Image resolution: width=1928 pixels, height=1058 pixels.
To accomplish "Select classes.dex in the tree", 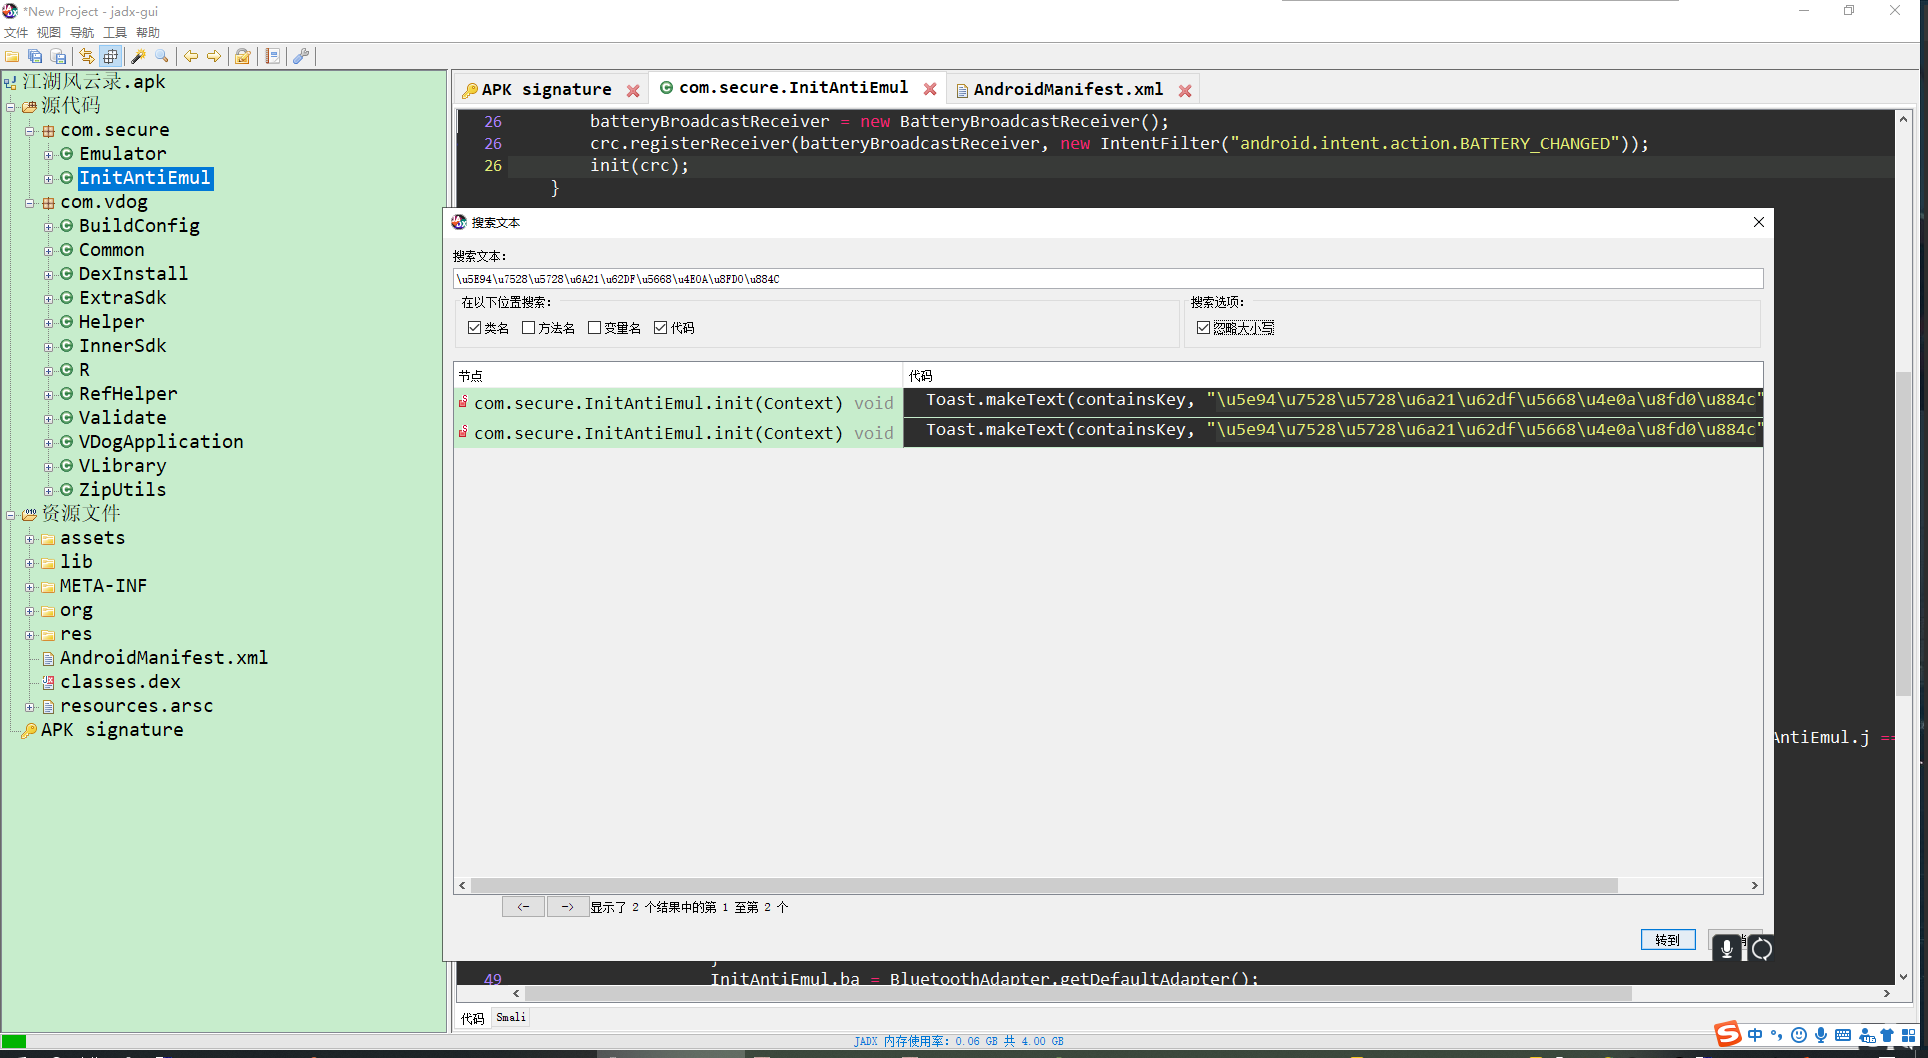I will coord(120,682).
